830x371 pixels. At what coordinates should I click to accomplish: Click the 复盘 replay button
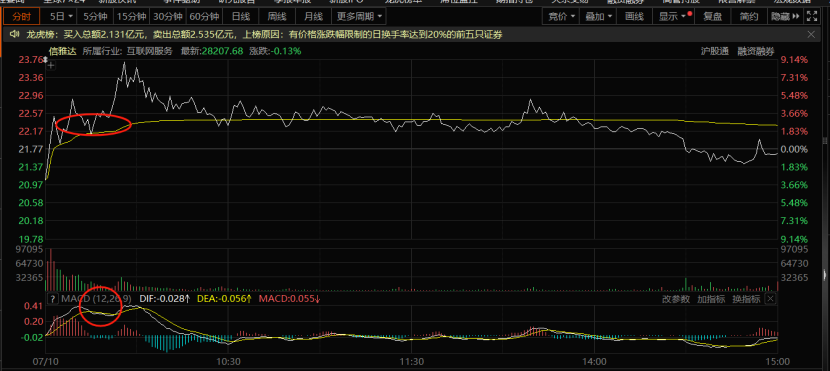tap(712, 16)
